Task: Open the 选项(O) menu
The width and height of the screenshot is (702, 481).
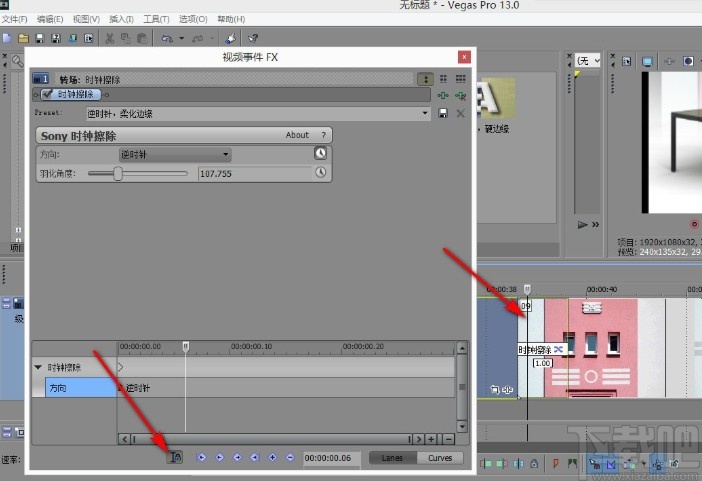Action: point(193,19)
